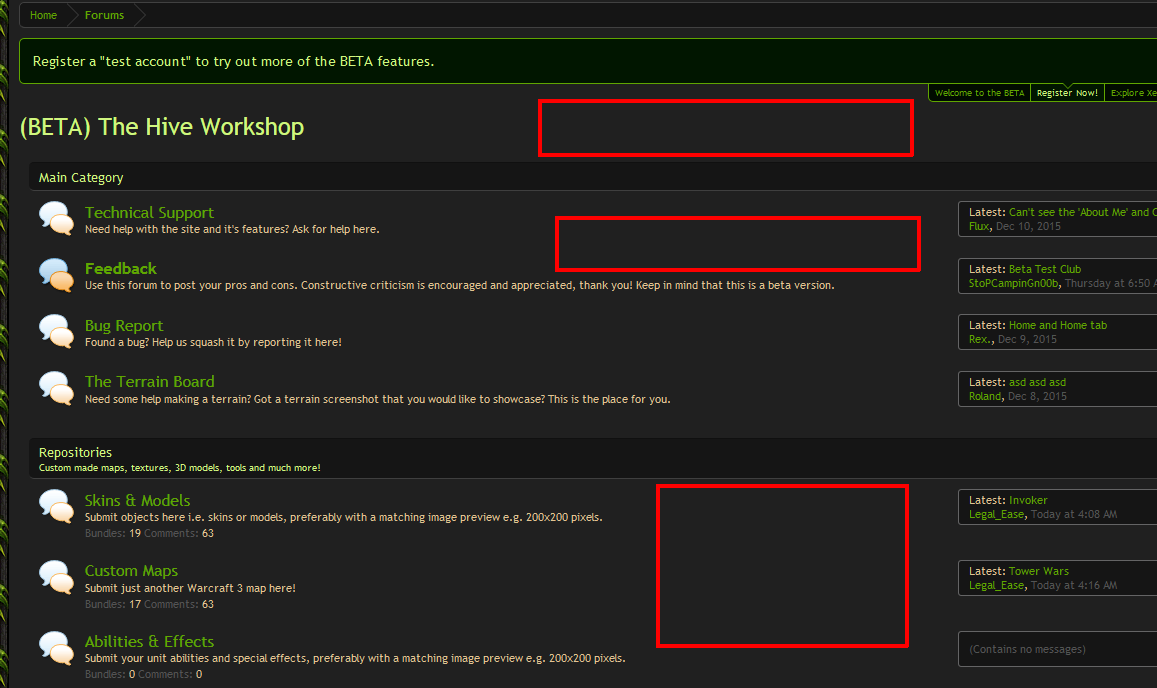Image resolution: width=1157 pixels, height=688 pixels.
Task: Click "Bundles: 19" under Skins & Models
Action: (x=113, y=533)
